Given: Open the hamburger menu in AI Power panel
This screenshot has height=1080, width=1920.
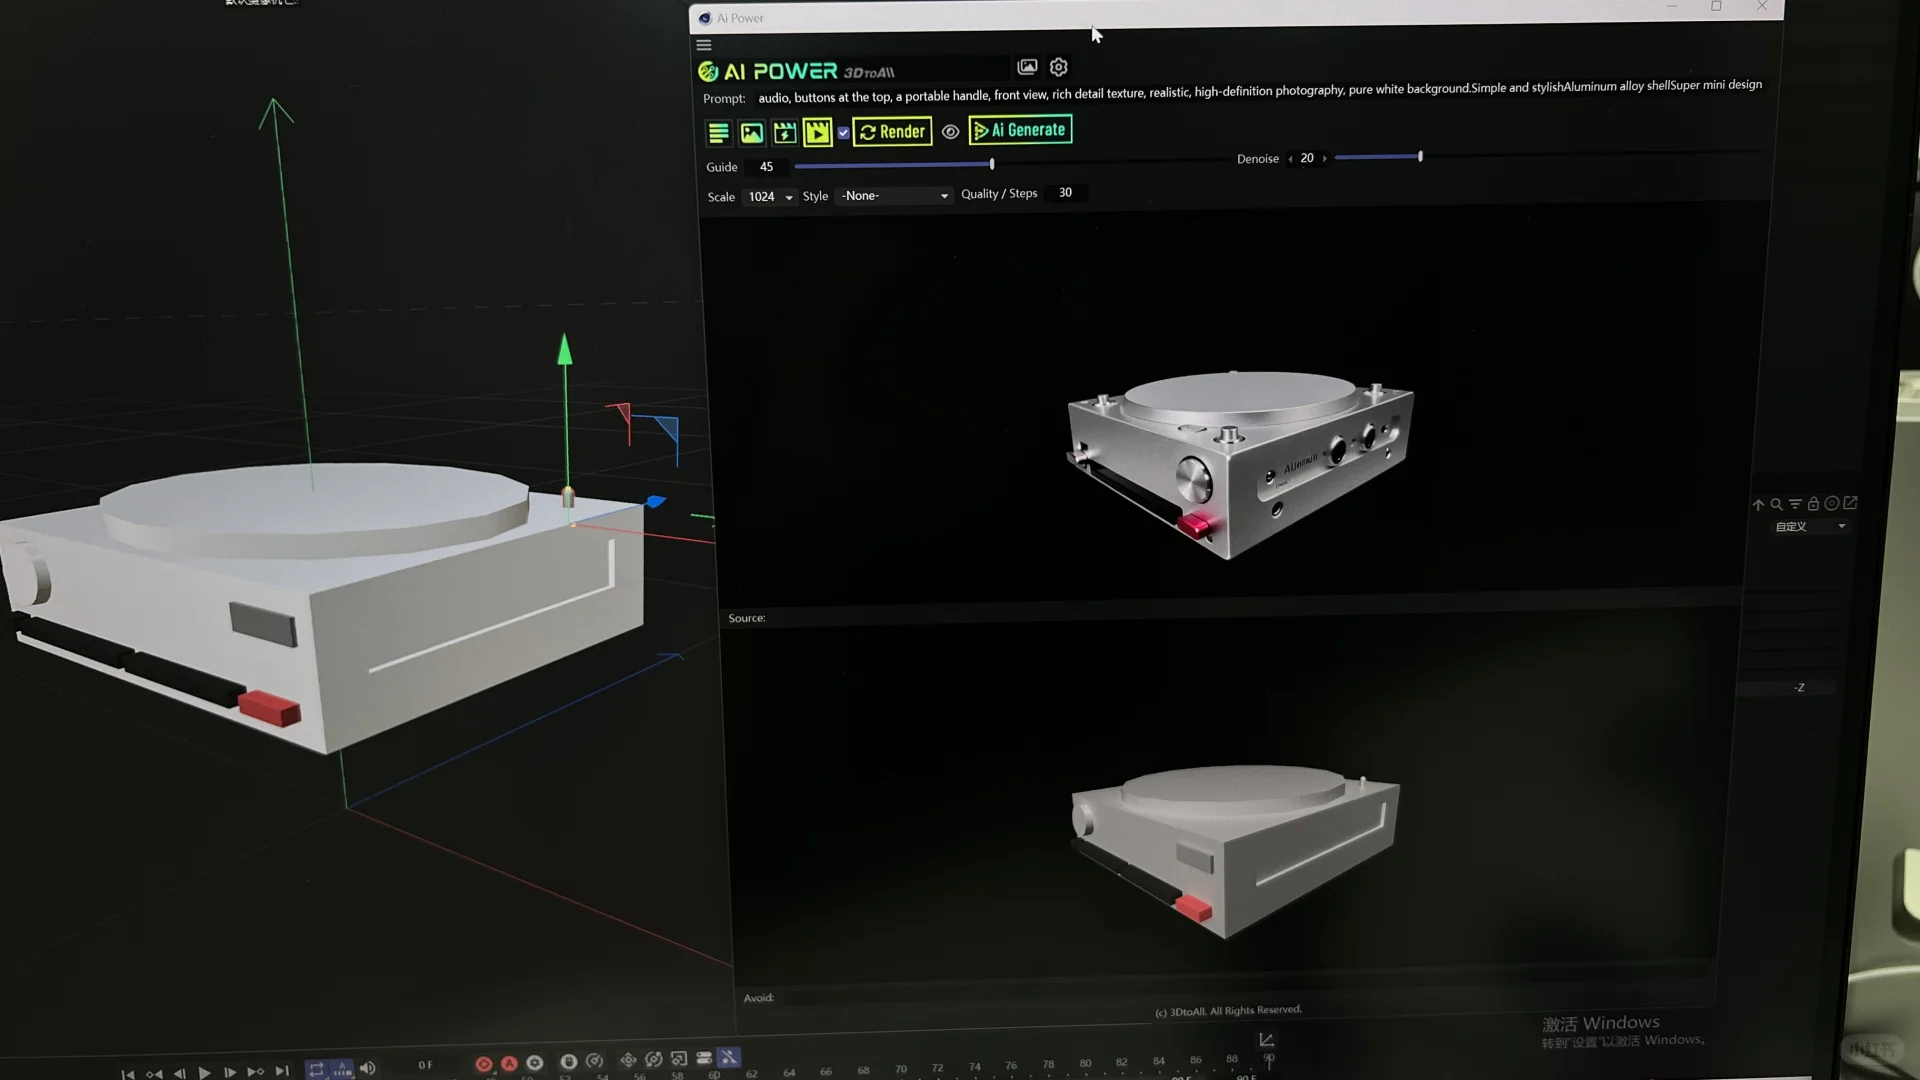Looking at the screenshot, I should point(704,45).
